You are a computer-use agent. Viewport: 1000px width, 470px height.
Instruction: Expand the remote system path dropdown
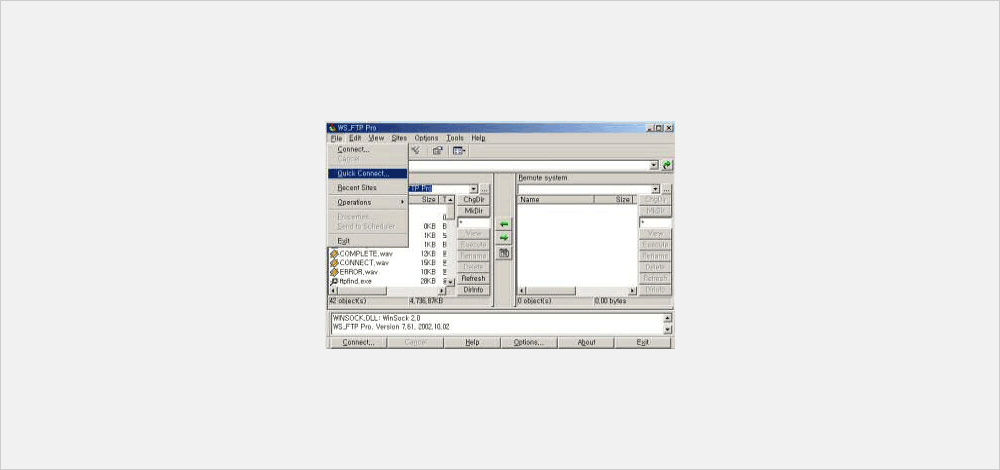pyautogui.click(x=656, y=189)
